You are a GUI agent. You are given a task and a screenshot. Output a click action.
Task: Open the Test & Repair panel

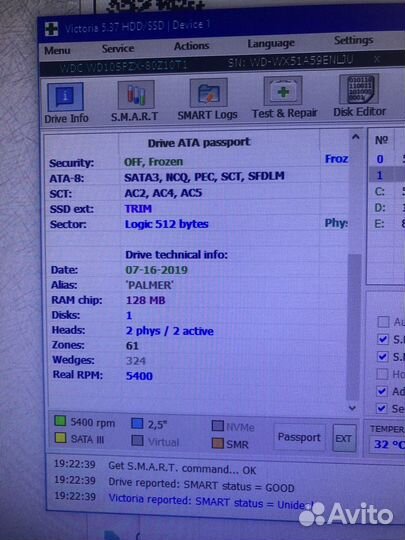tap(284, 98)
